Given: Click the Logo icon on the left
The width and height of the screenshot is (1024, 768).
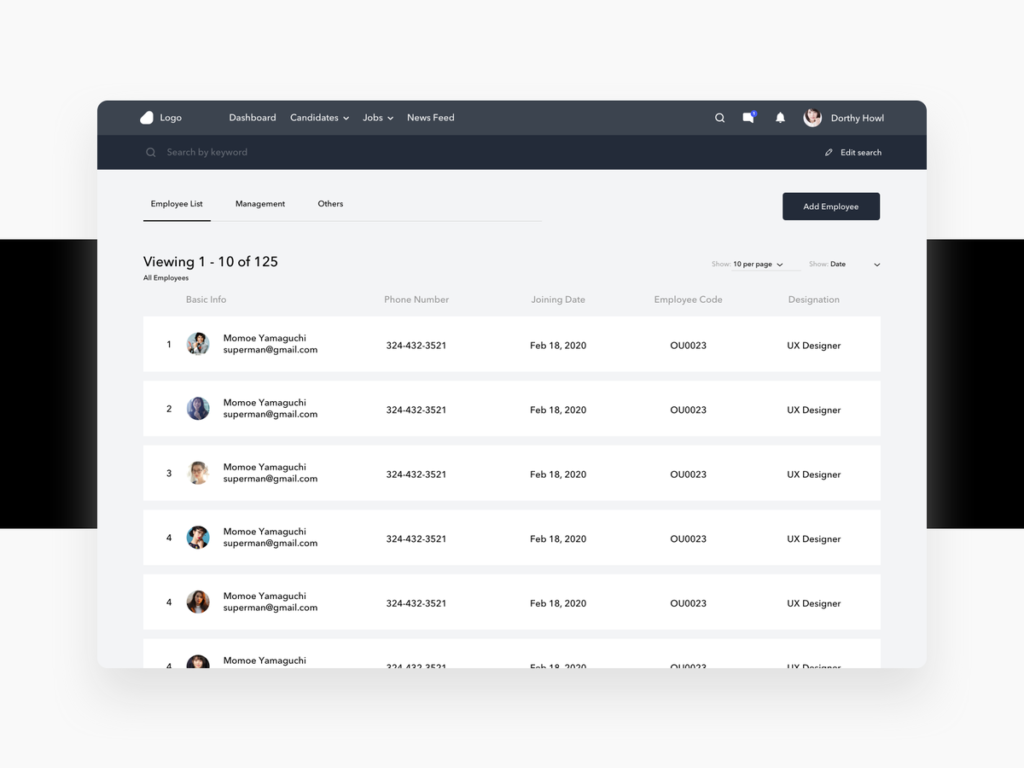Looking at the screenshot, I should click(x=146, y=117).
